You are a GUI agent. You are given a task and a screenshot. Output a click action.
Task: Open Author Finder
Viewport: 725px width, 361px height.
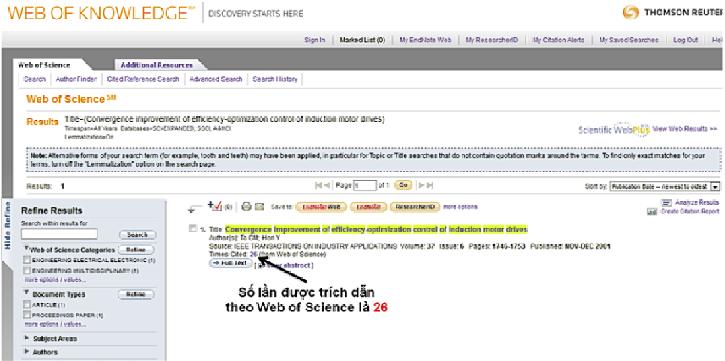point(76,79)
